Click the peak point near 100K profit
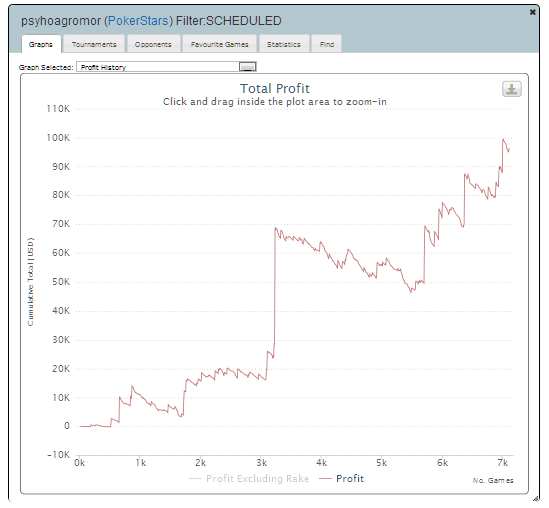This screenshot has width=549, height=508. (503, 139)
